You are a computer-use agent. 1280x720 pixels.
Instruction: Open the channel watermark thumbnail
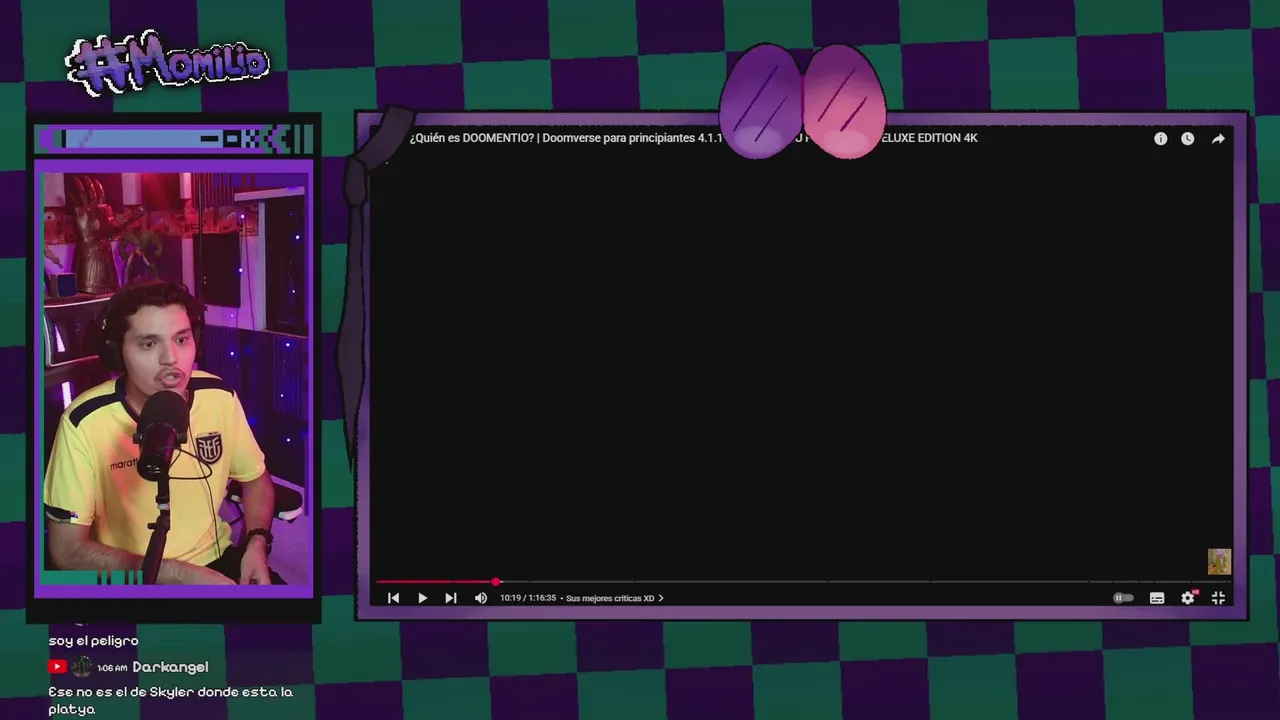click(x=1218, y=561)
